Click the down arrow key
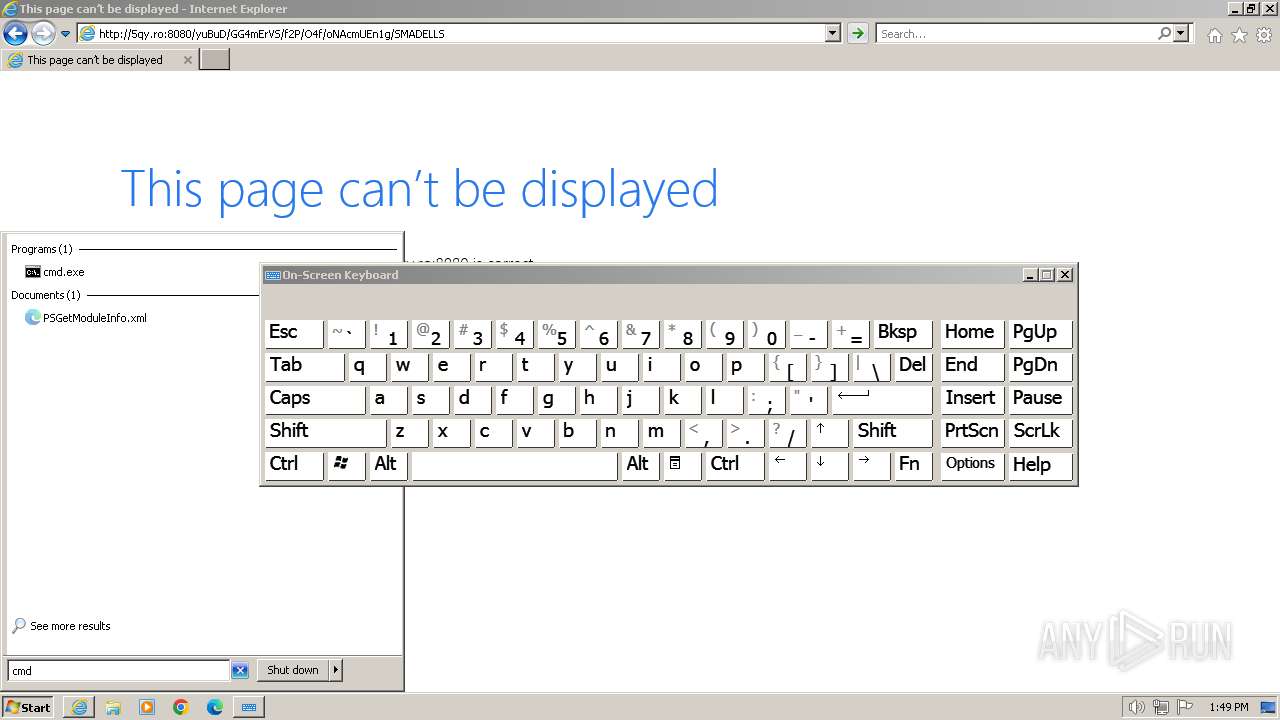 pyautogui.click(x=829, y=465)
